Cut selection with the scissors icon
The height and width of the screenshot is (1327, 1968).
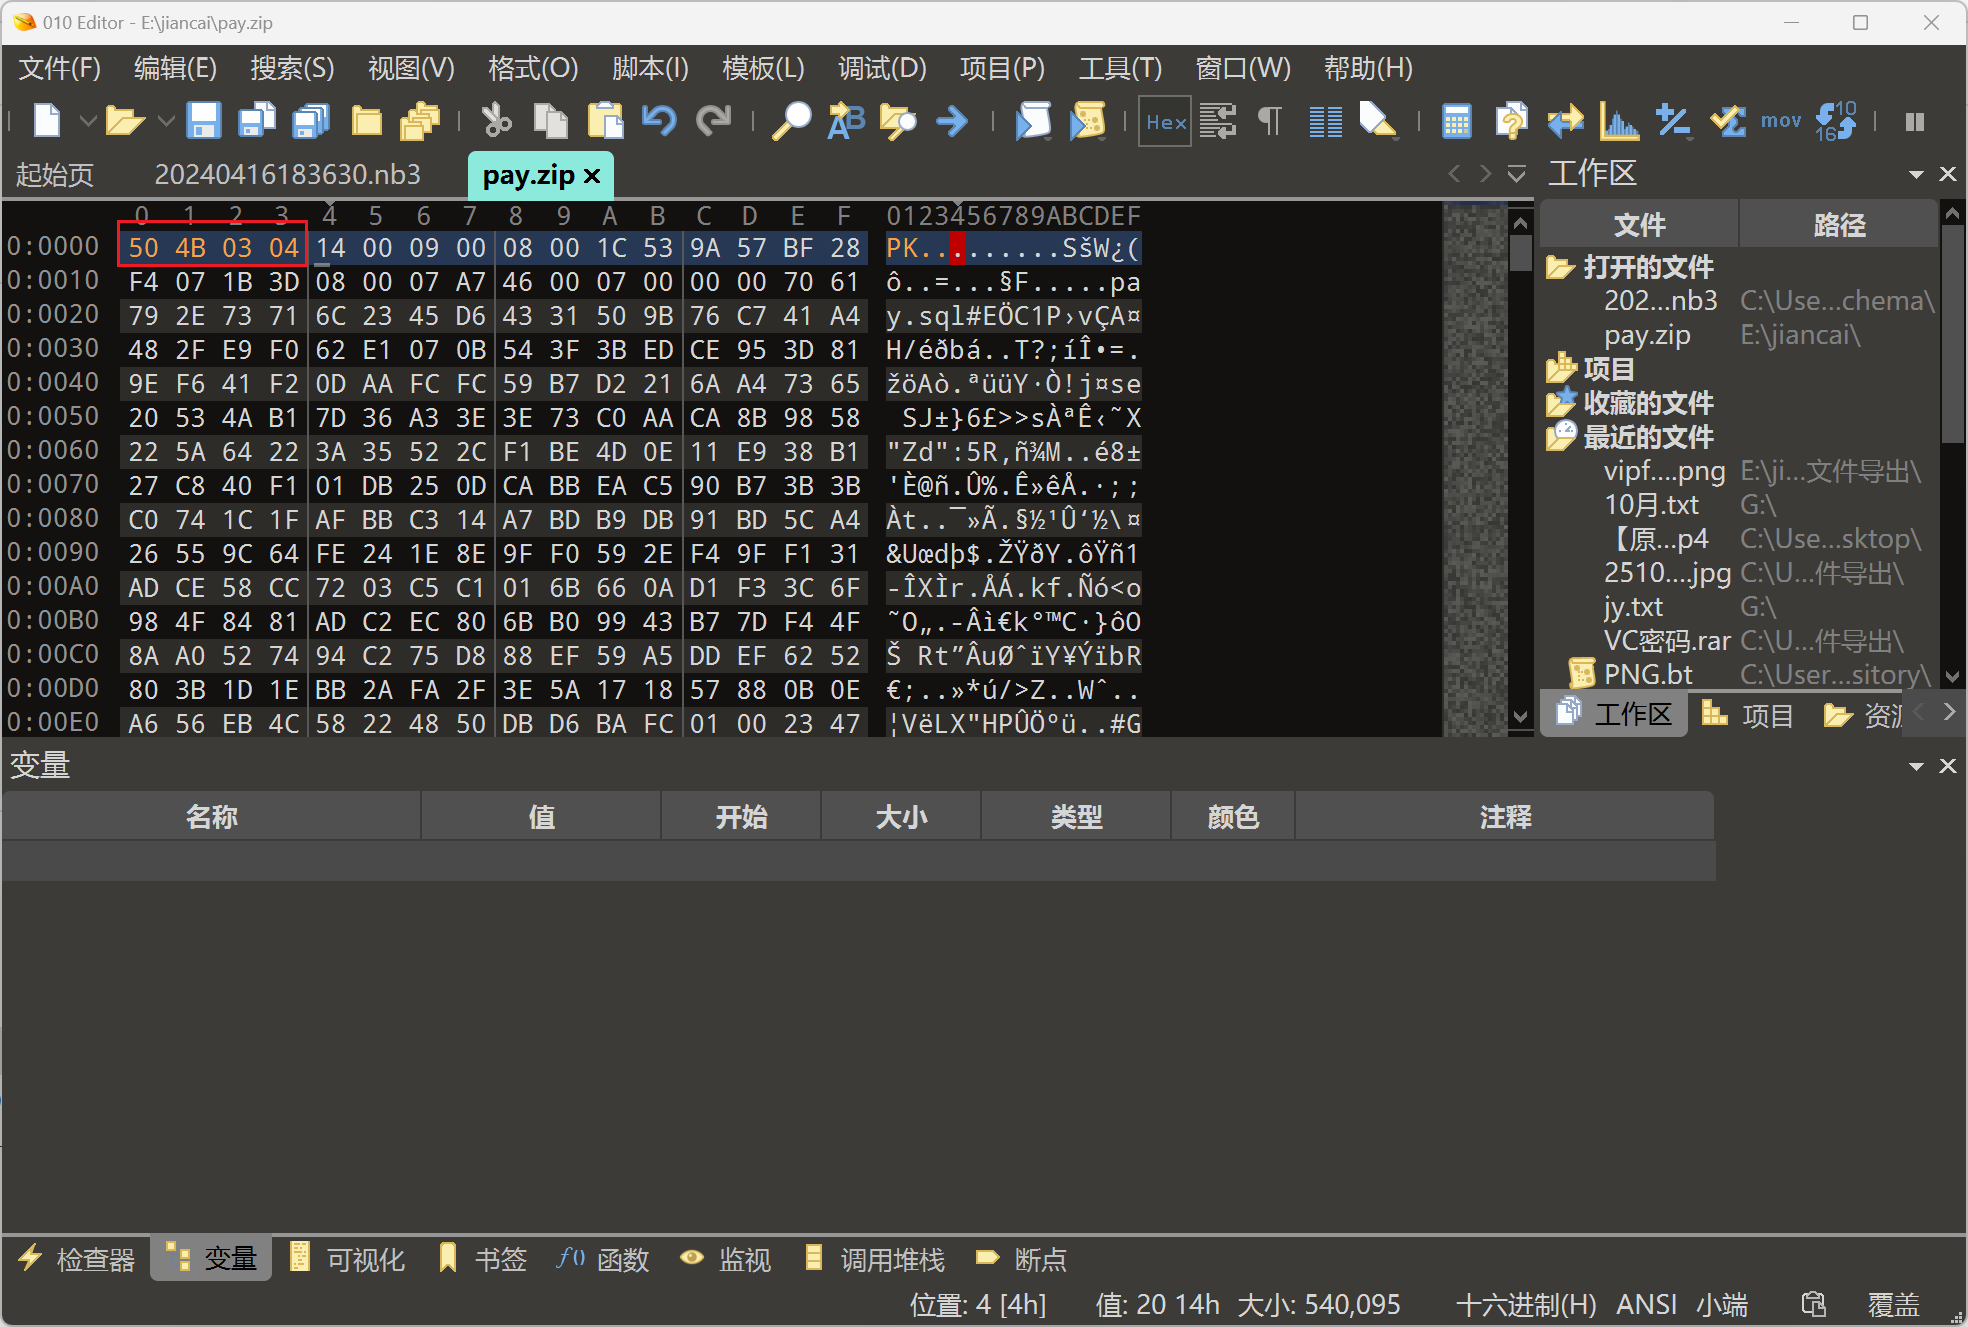click(x=496, y=121)
